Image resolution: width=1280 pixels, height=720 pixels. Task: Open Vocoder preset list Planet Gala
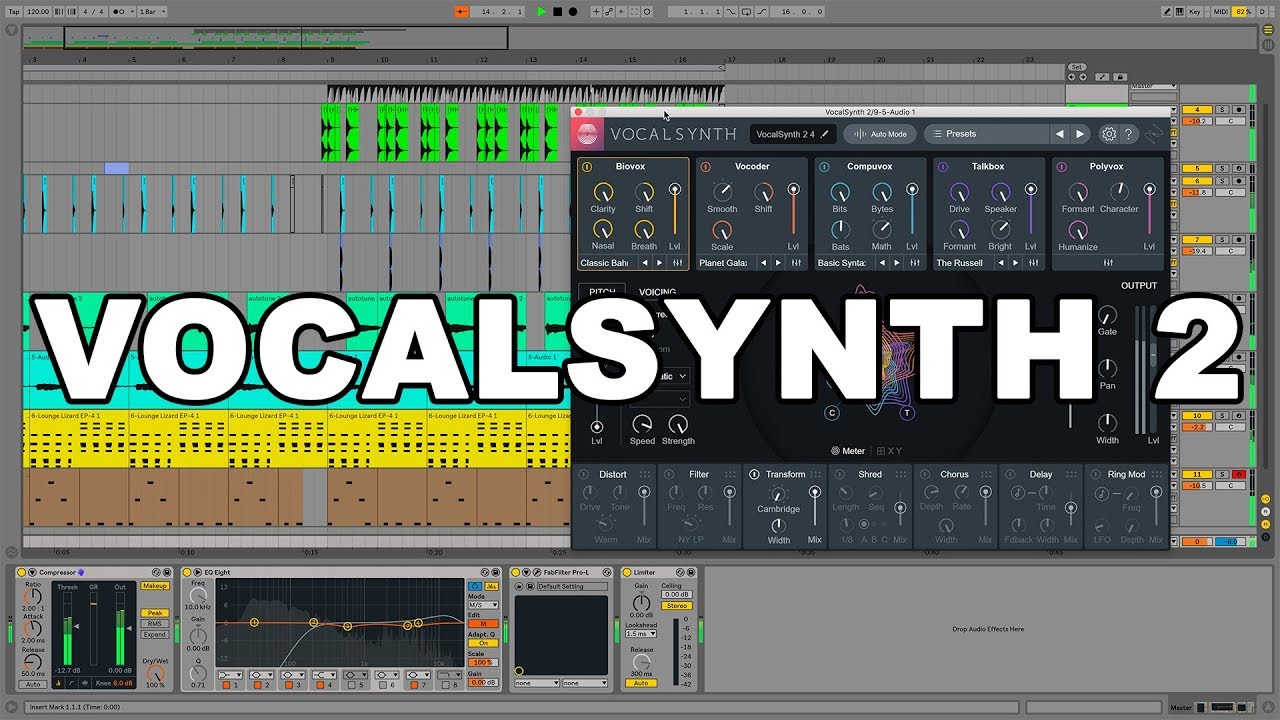pos(723,263)
